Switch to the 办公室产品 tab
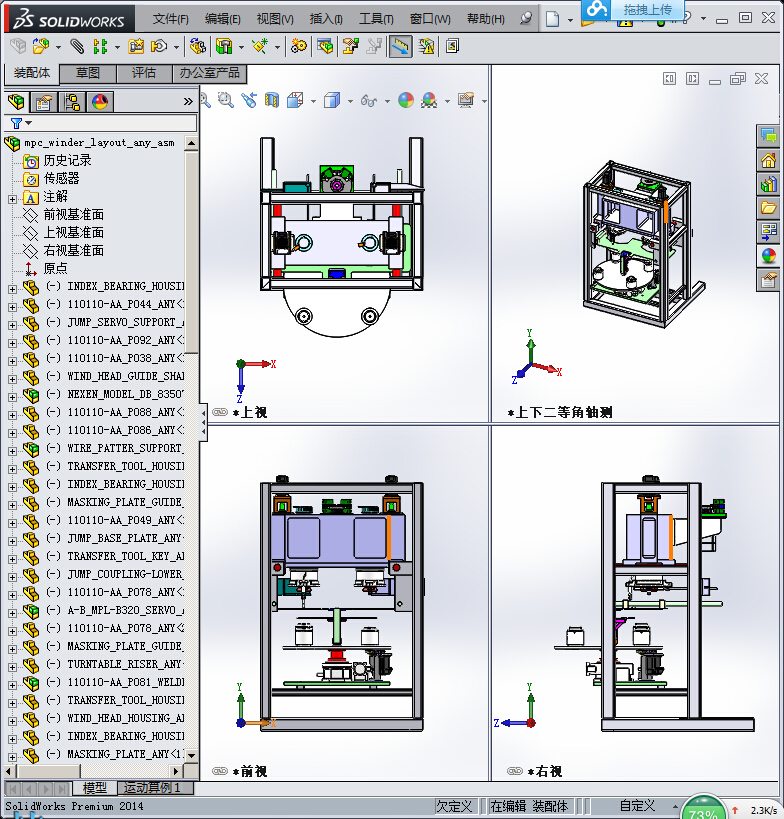Image resolution: width=784 pixels, height=819 pixels. (209, 73)
